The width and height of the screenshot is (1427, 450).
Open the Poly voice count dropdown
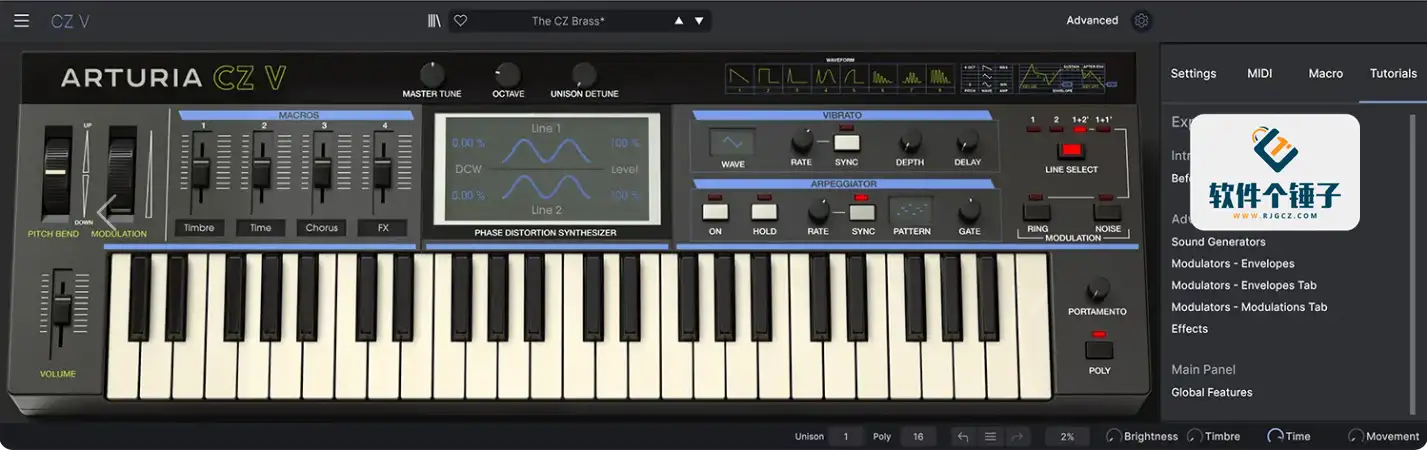pos(917,436)
